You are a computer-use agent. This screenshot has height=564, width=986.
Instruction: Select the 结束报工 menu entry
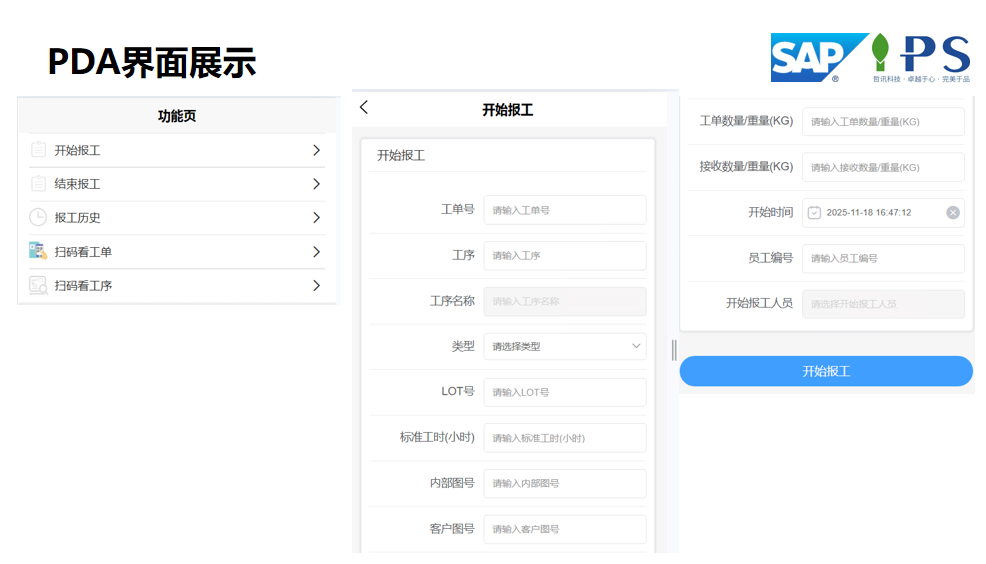[177, 184]
